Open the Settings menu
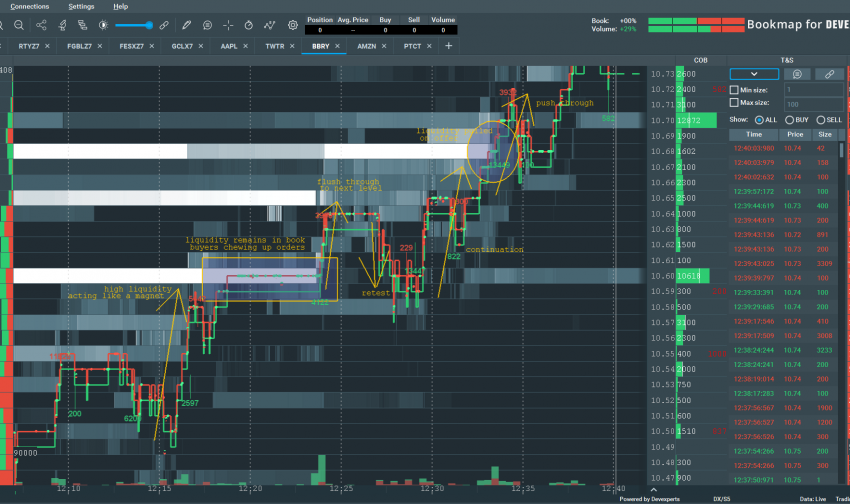 [x=81, y=6]
